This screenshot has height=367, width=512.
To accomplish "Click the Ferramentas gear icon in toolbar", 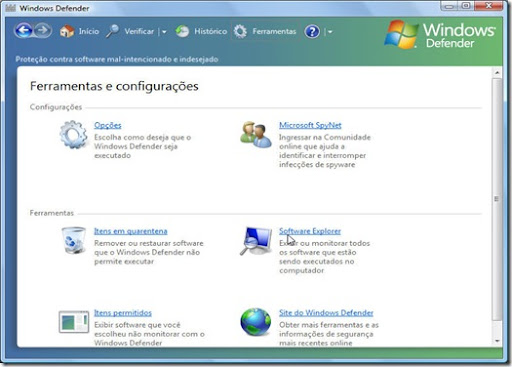I will click(240, 31).
